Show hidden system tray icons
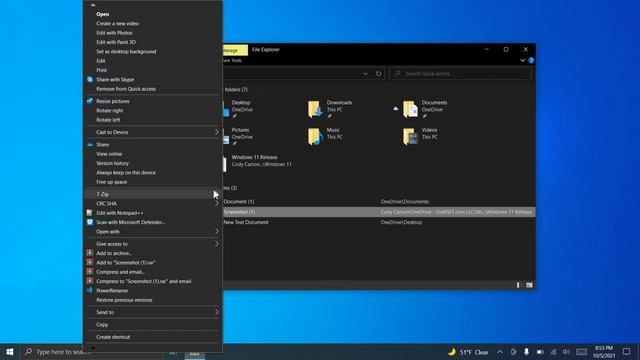640x360 pixels. [x=500, y=352]
